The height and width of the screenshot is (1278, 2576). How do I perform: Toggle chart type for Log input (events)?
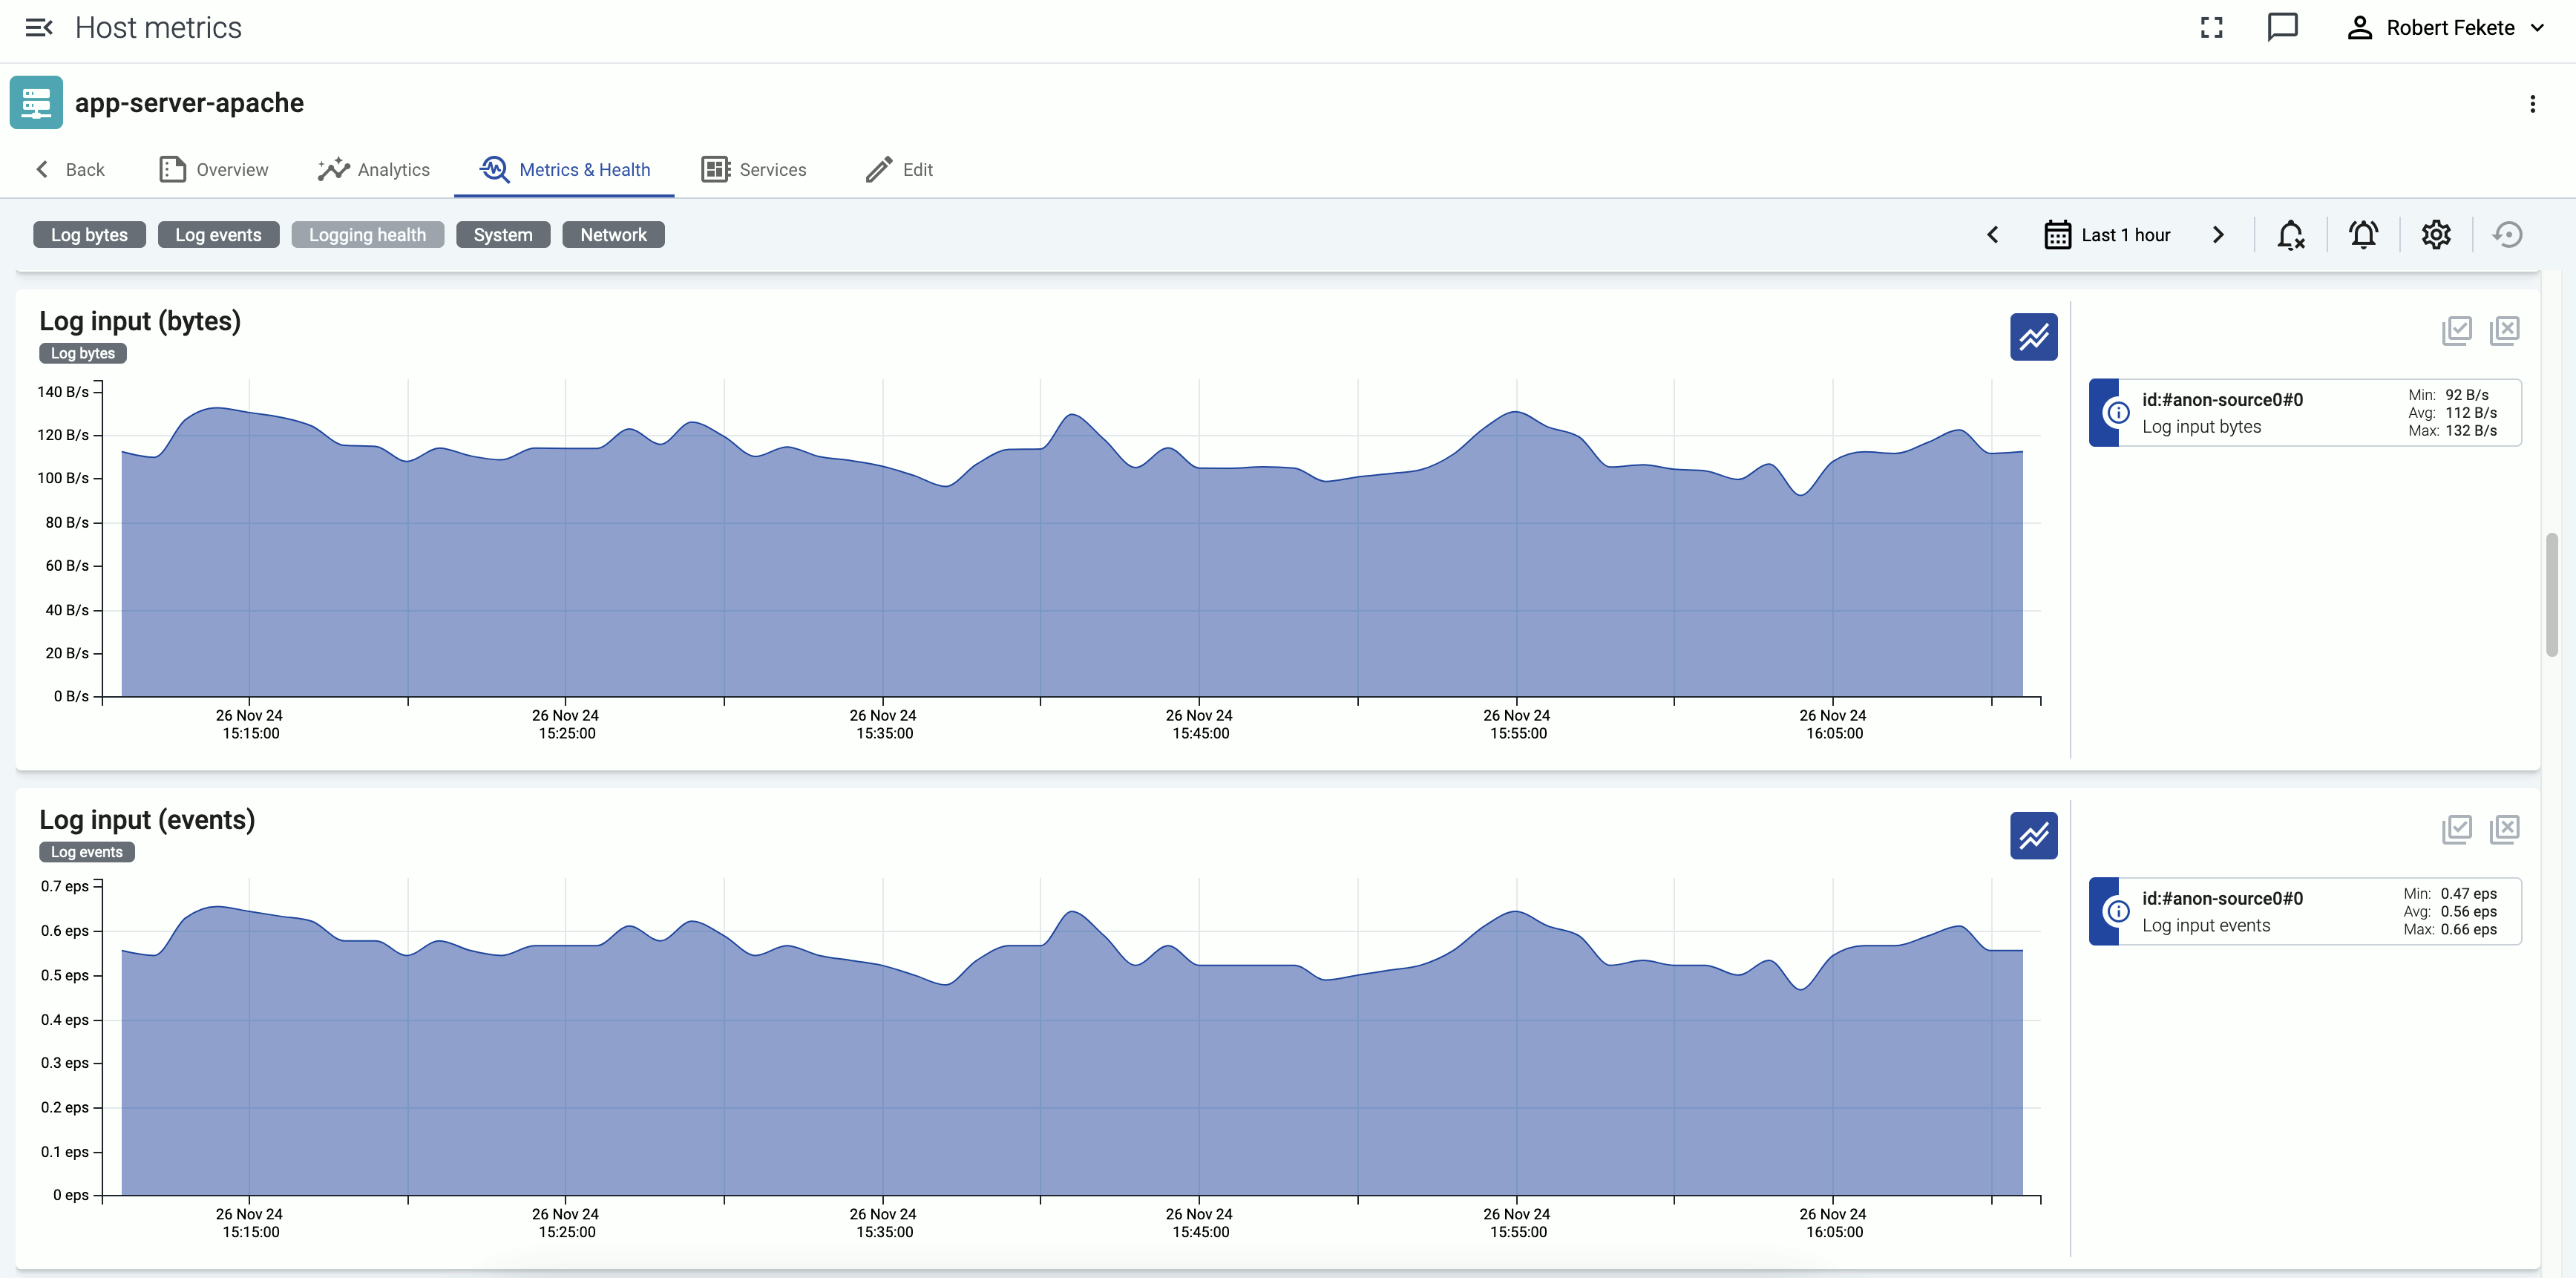pyautogui.click(x=2033, y=836)
